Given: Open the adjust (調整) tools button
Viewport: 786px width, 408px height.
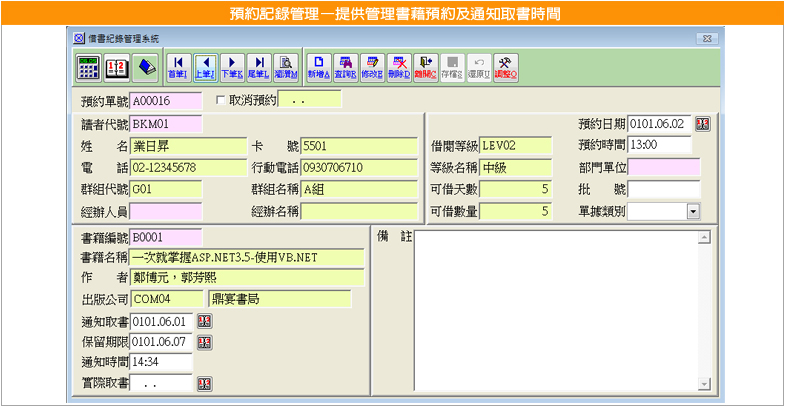Looking at the screenshot, I should (506, 67).
